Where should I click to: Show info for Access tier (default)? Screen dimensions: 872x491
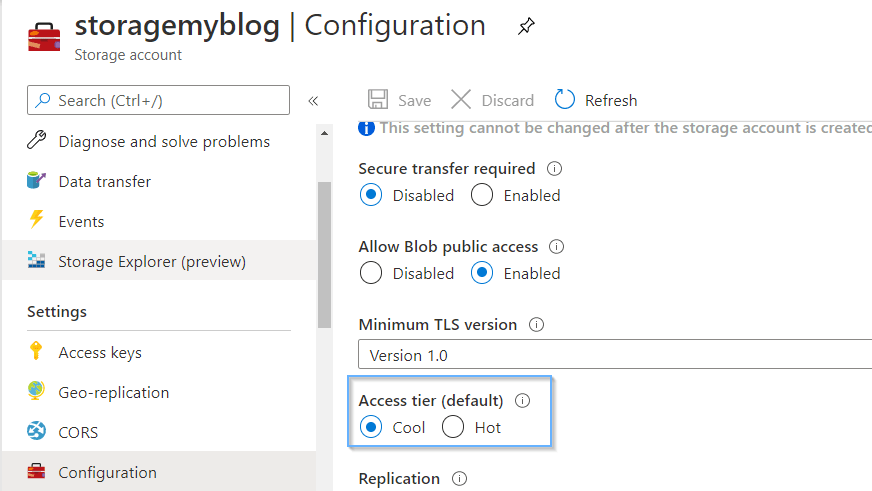523,400
